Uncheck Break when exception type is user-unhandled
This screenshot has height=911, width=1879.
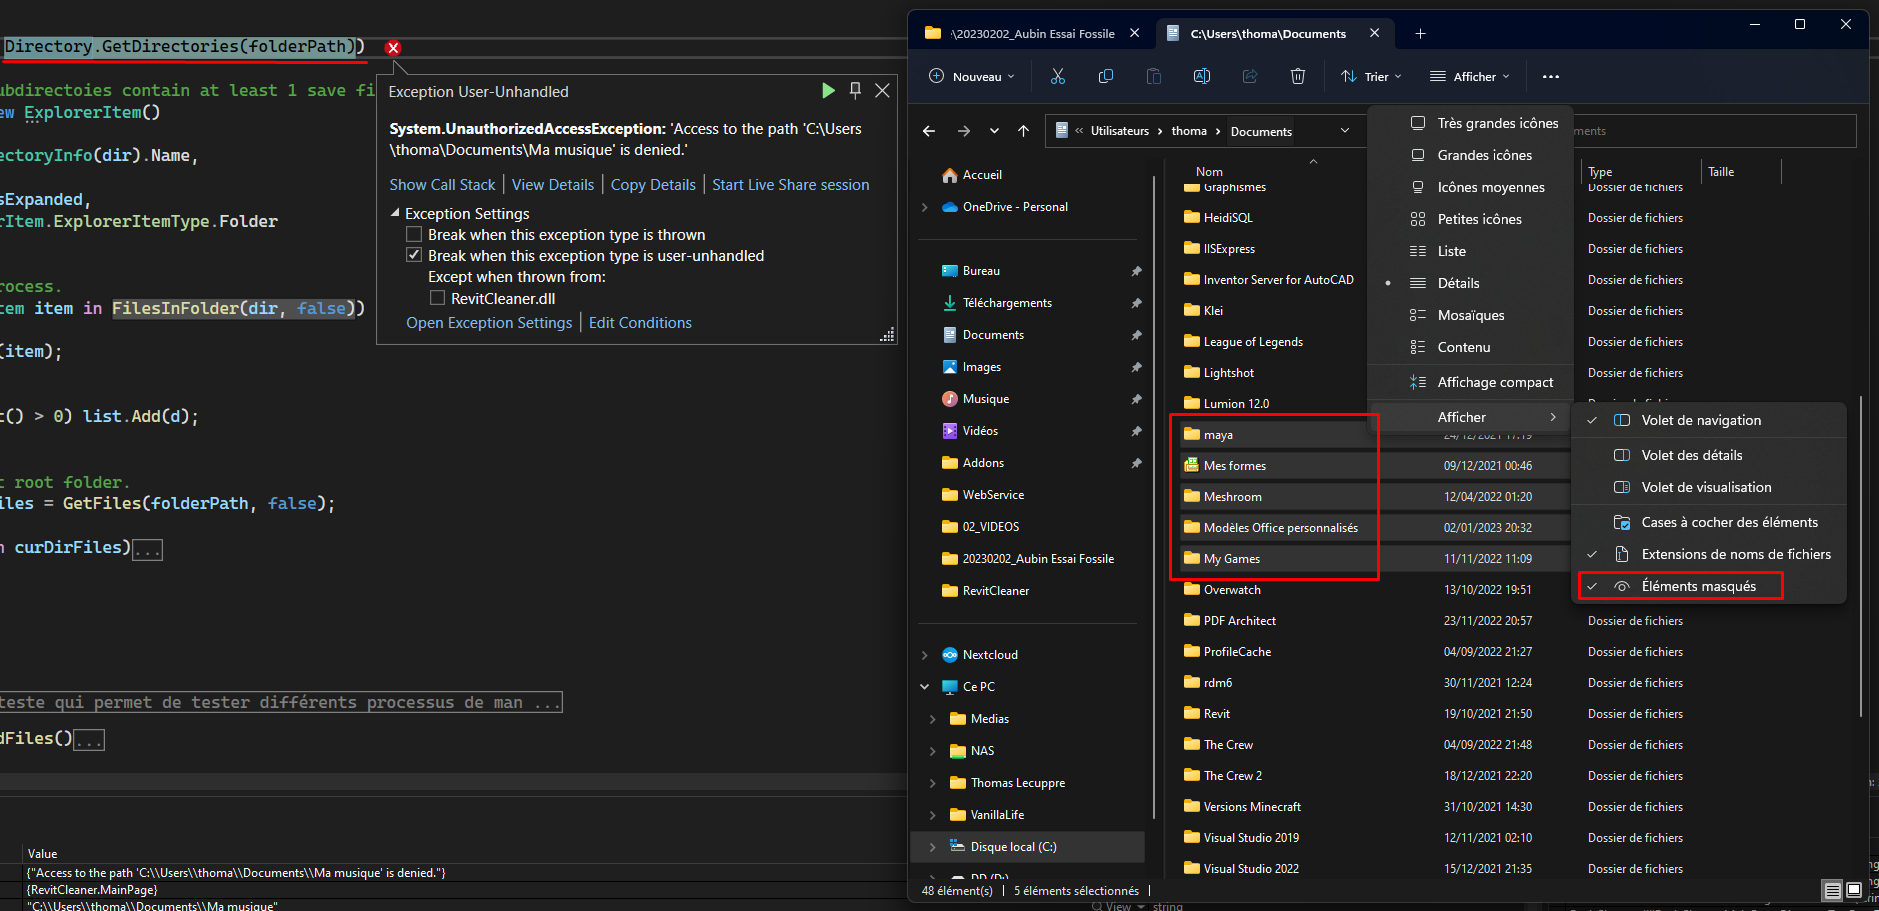click(414, 256)
